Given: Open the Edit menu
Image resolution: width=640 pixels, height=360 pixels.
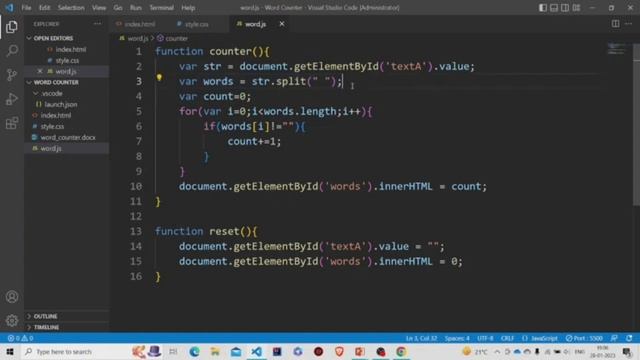Looking at the screenshot, I should click(x=44, y=8).
